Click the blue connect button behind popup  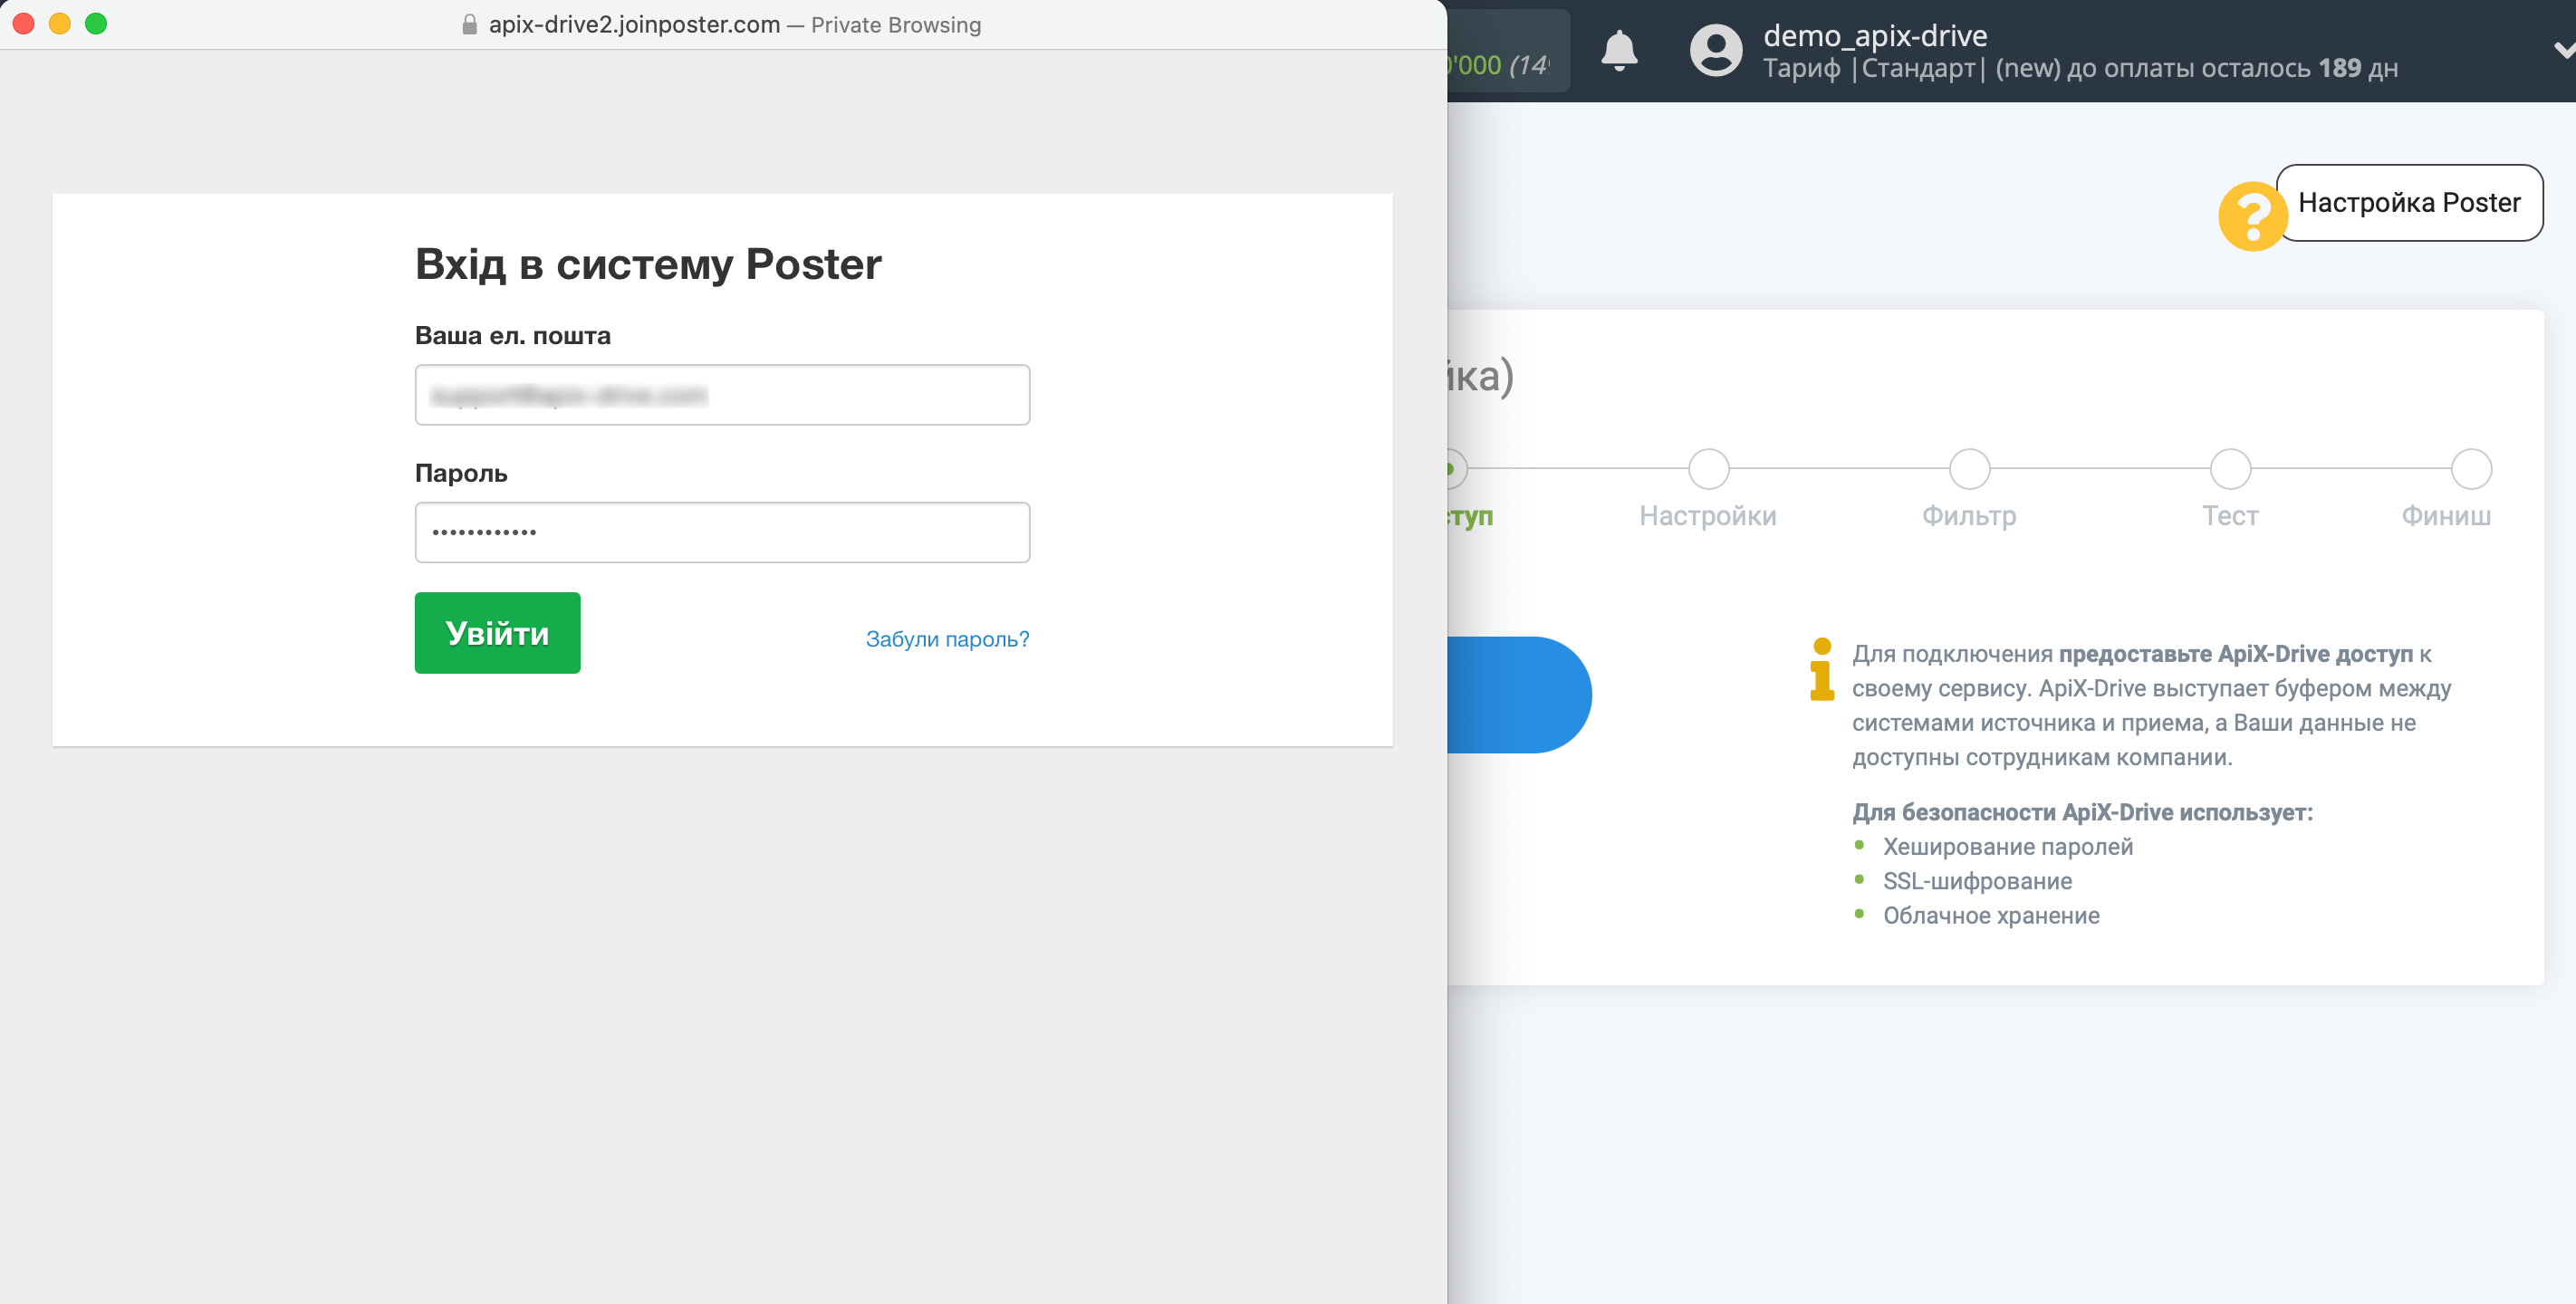tap(1519, 695)
